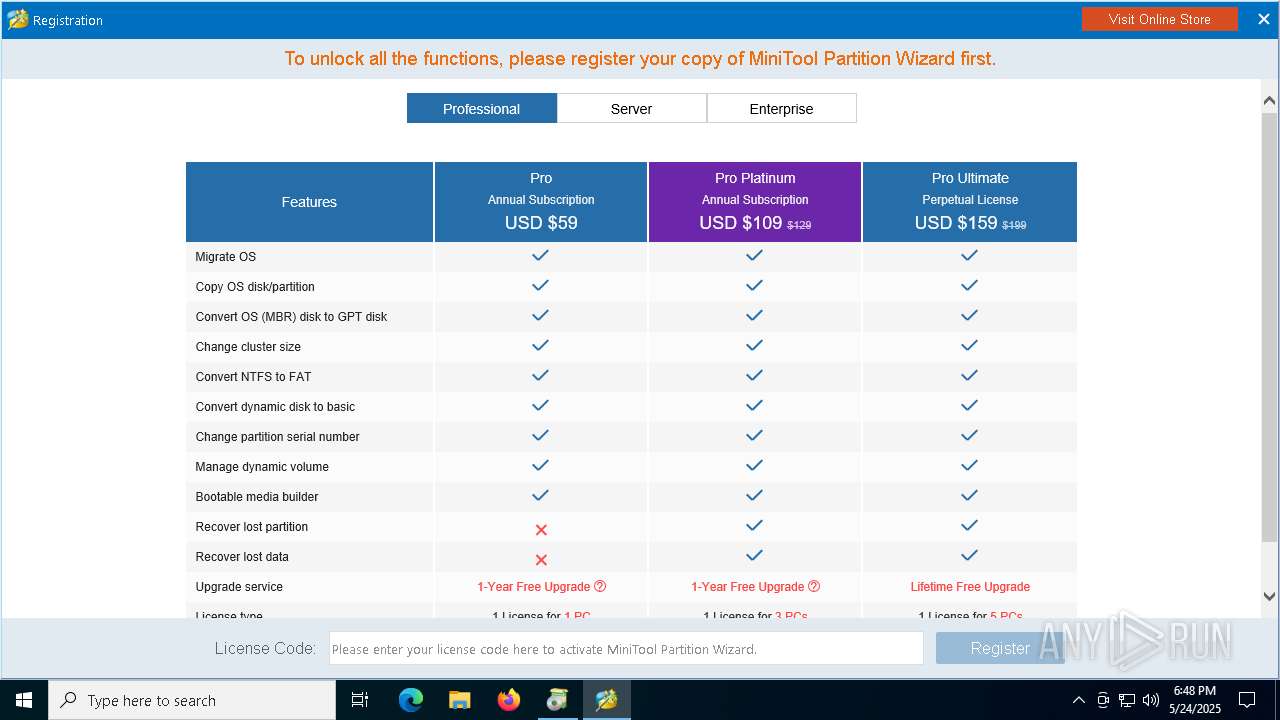
Task: Click the Pro checkmark for Bootable media builder
Action: click(x=540, y=495)
